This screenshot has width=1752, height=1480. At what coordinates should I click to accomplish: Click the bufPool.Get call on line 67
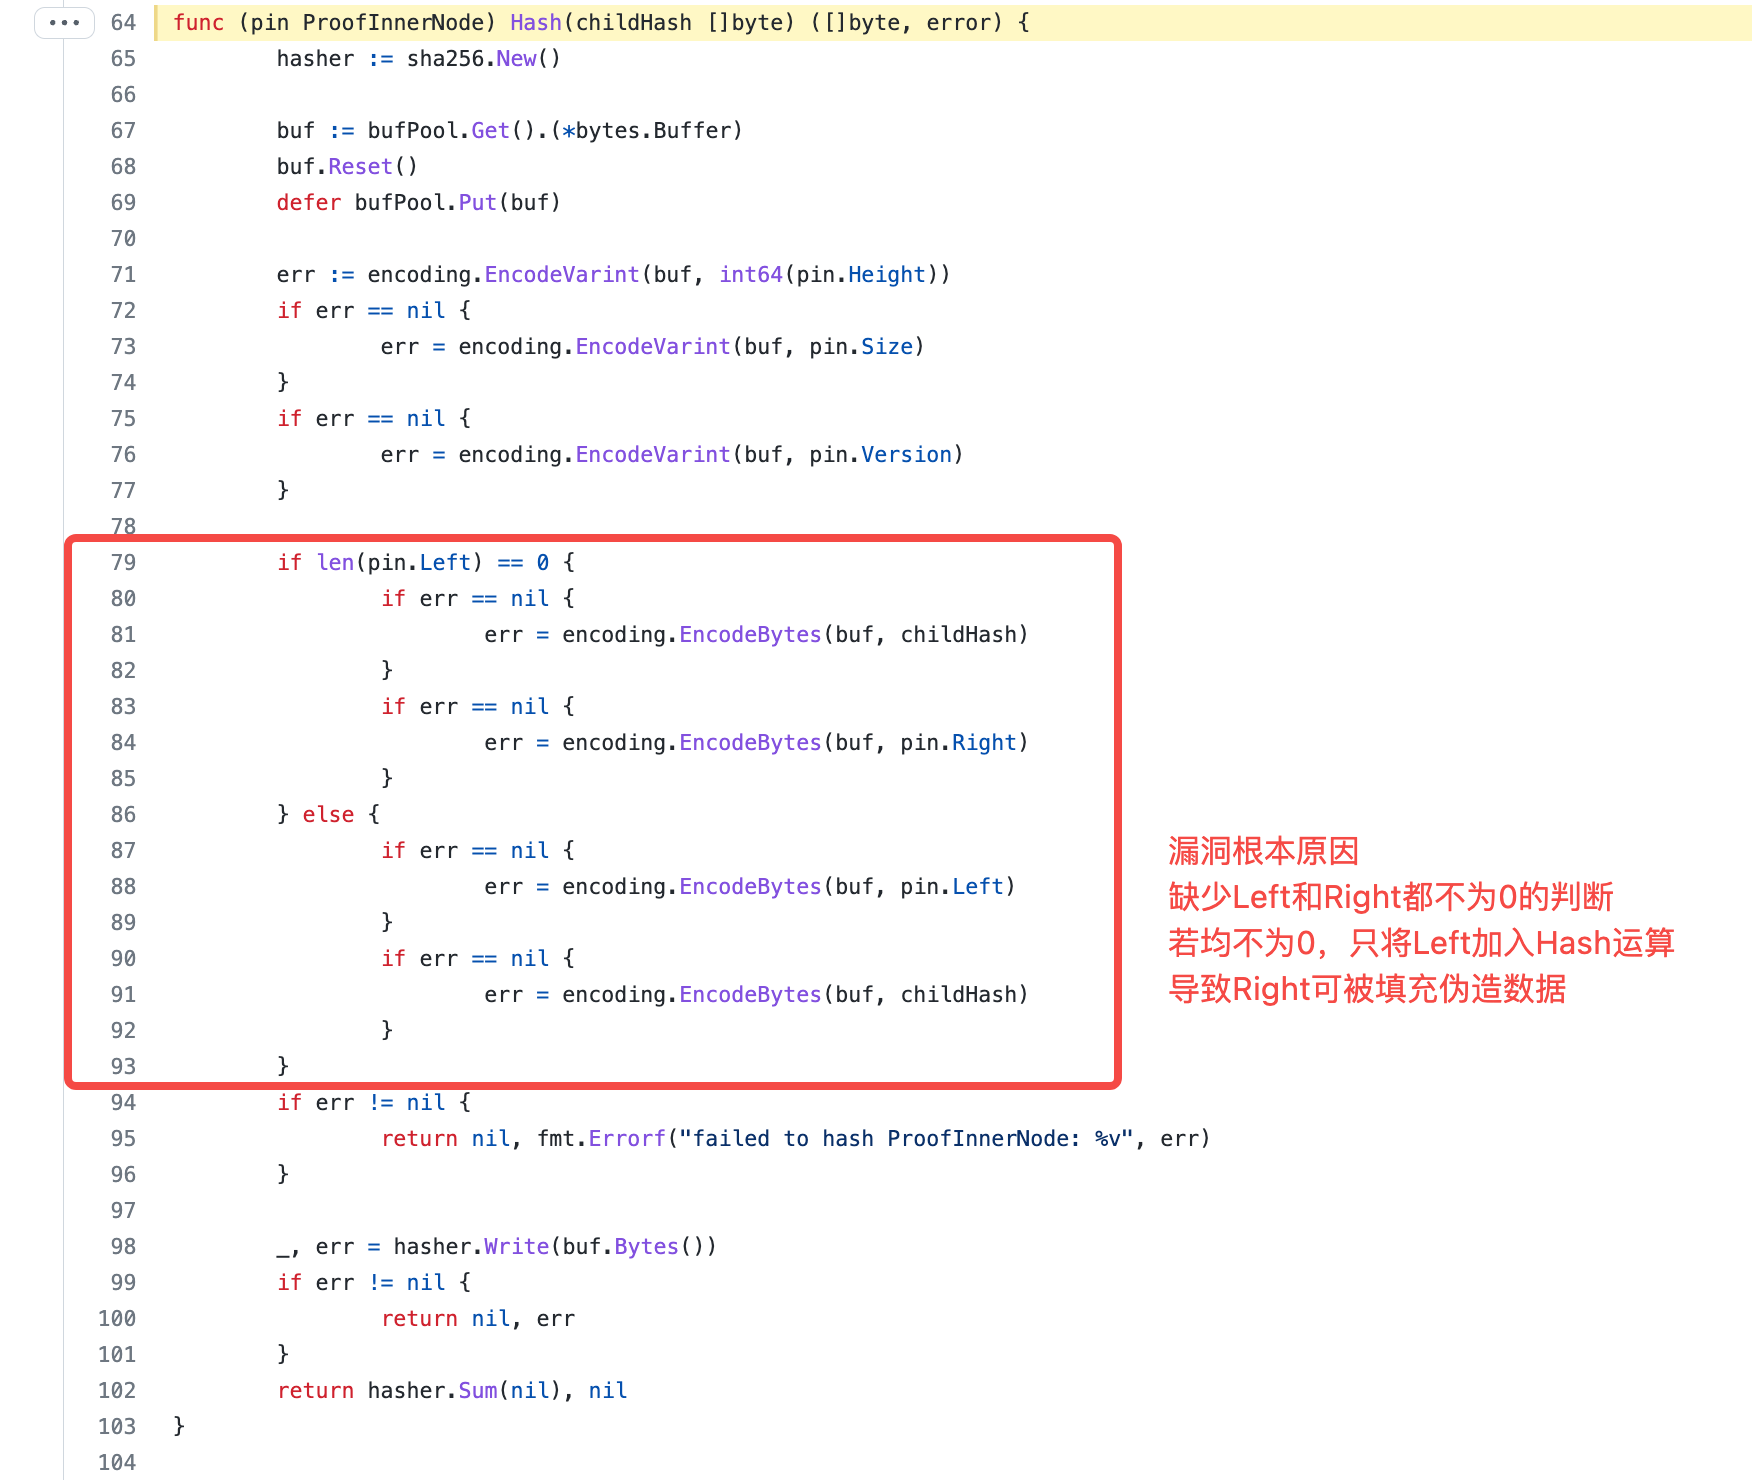click(x=438, y=130)
